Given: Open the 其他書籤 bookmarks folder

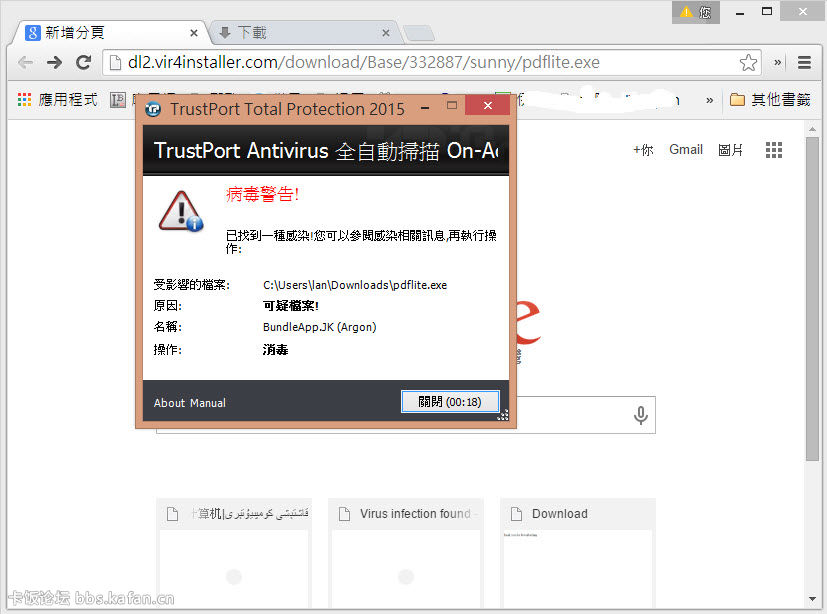Looking at the screenshot, I should (x=770, y=100).
